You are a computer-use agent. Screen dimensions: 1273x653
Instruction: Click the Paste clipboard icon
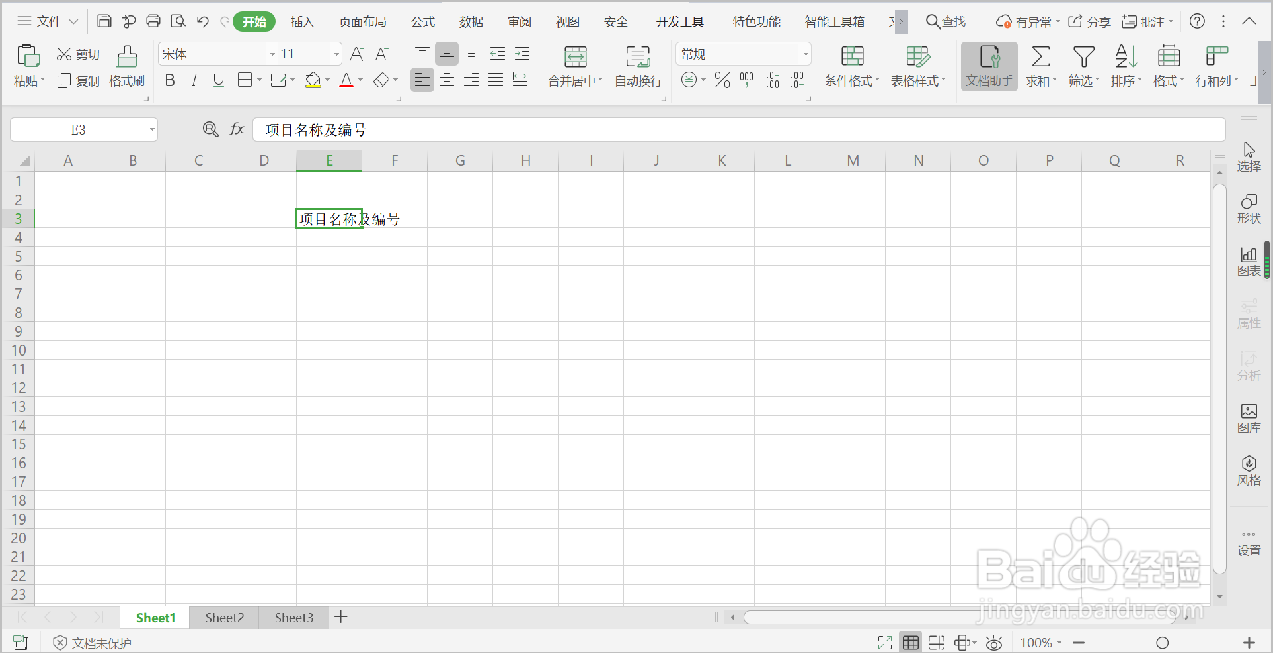pyautogui.click(x=27, y=56)
